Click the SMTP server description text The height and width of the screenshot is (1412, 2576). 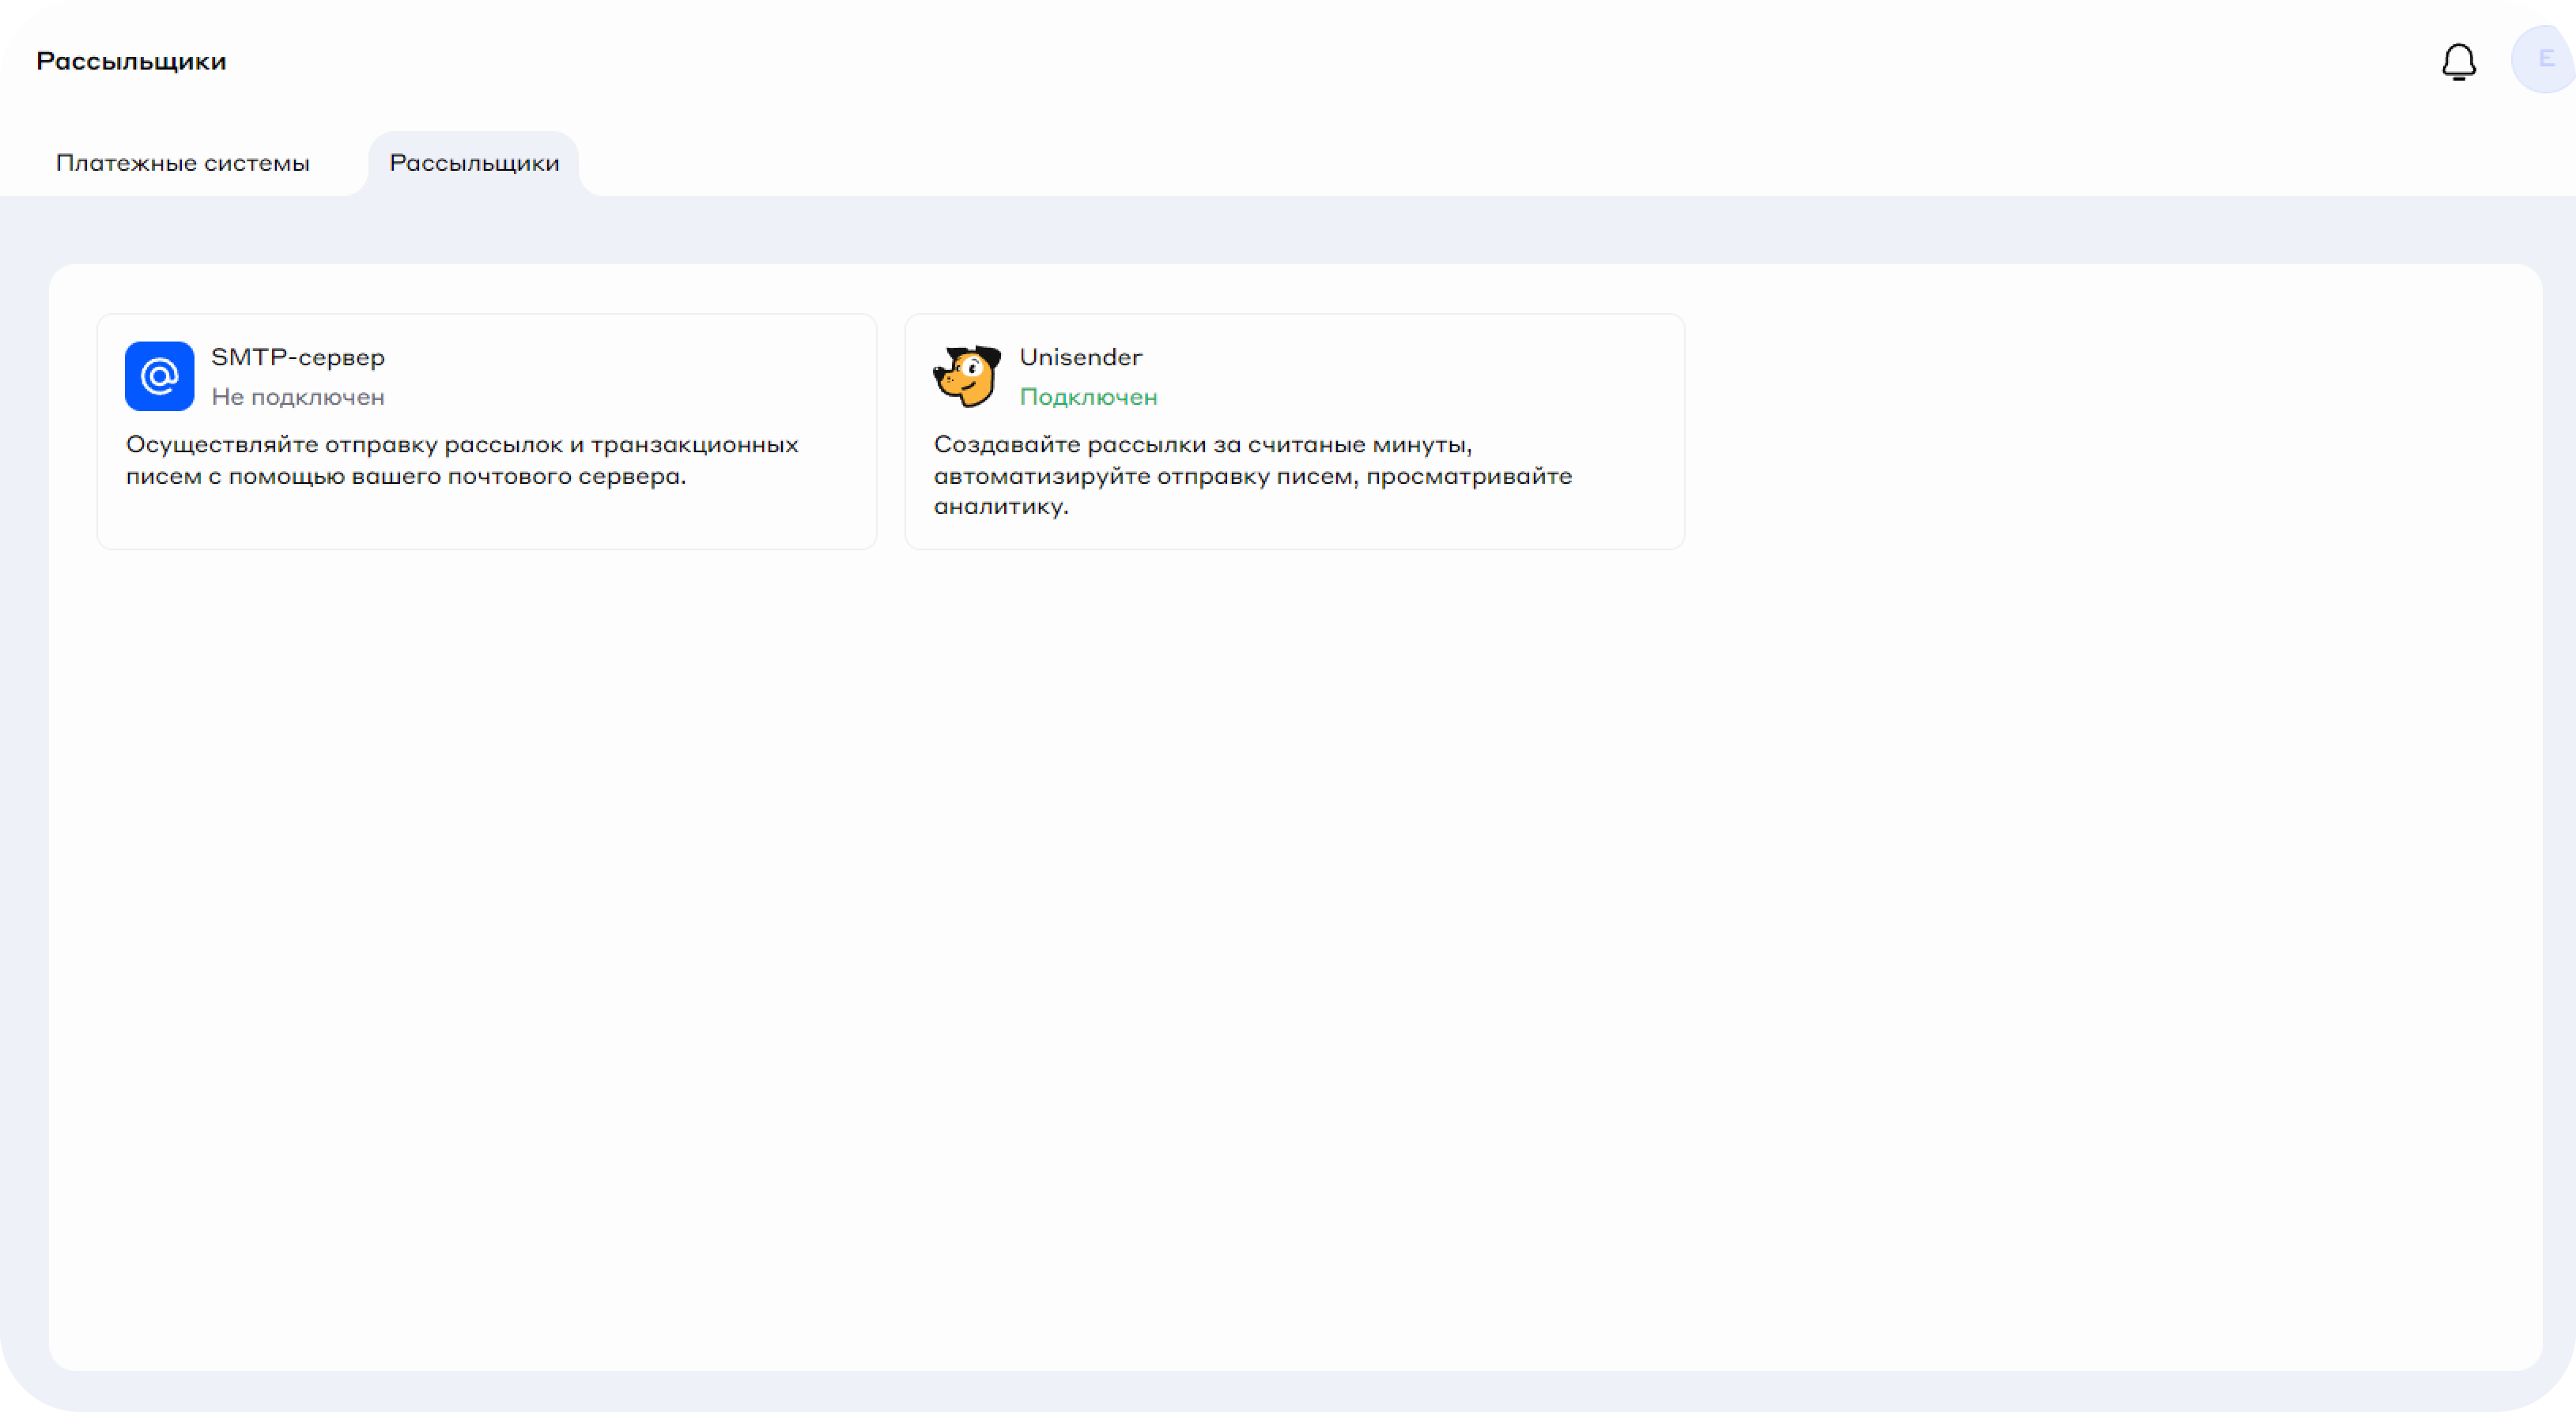462,460
